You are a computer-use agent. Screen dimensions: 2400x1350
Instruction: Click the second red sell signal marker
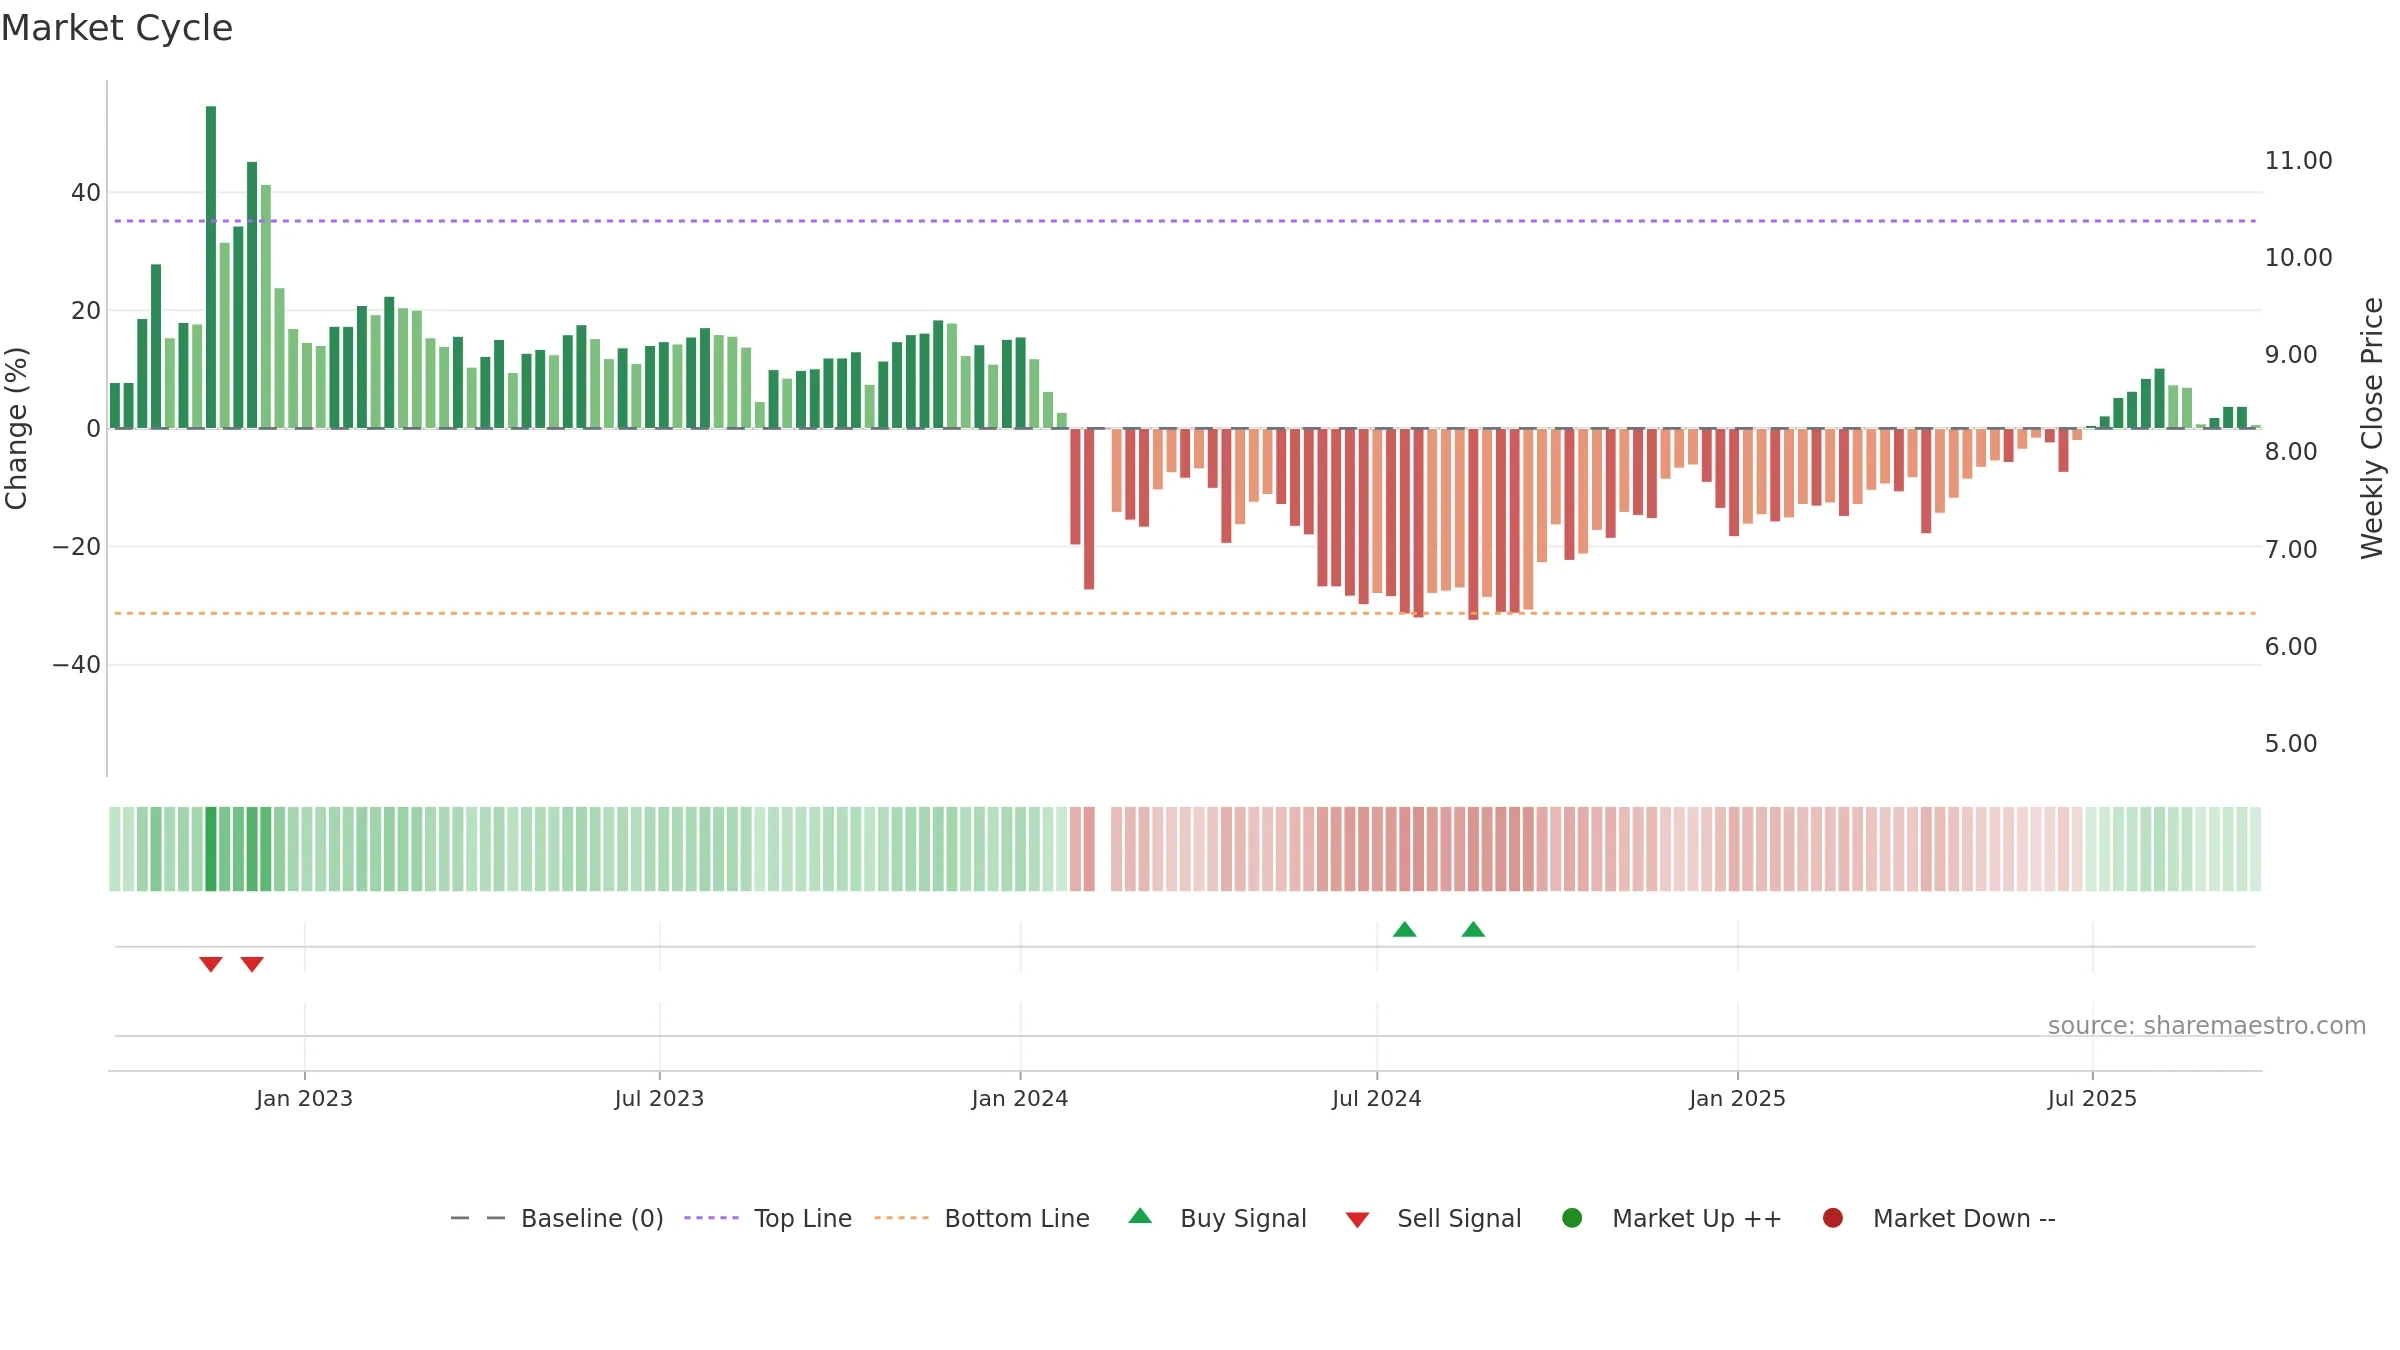252,964
